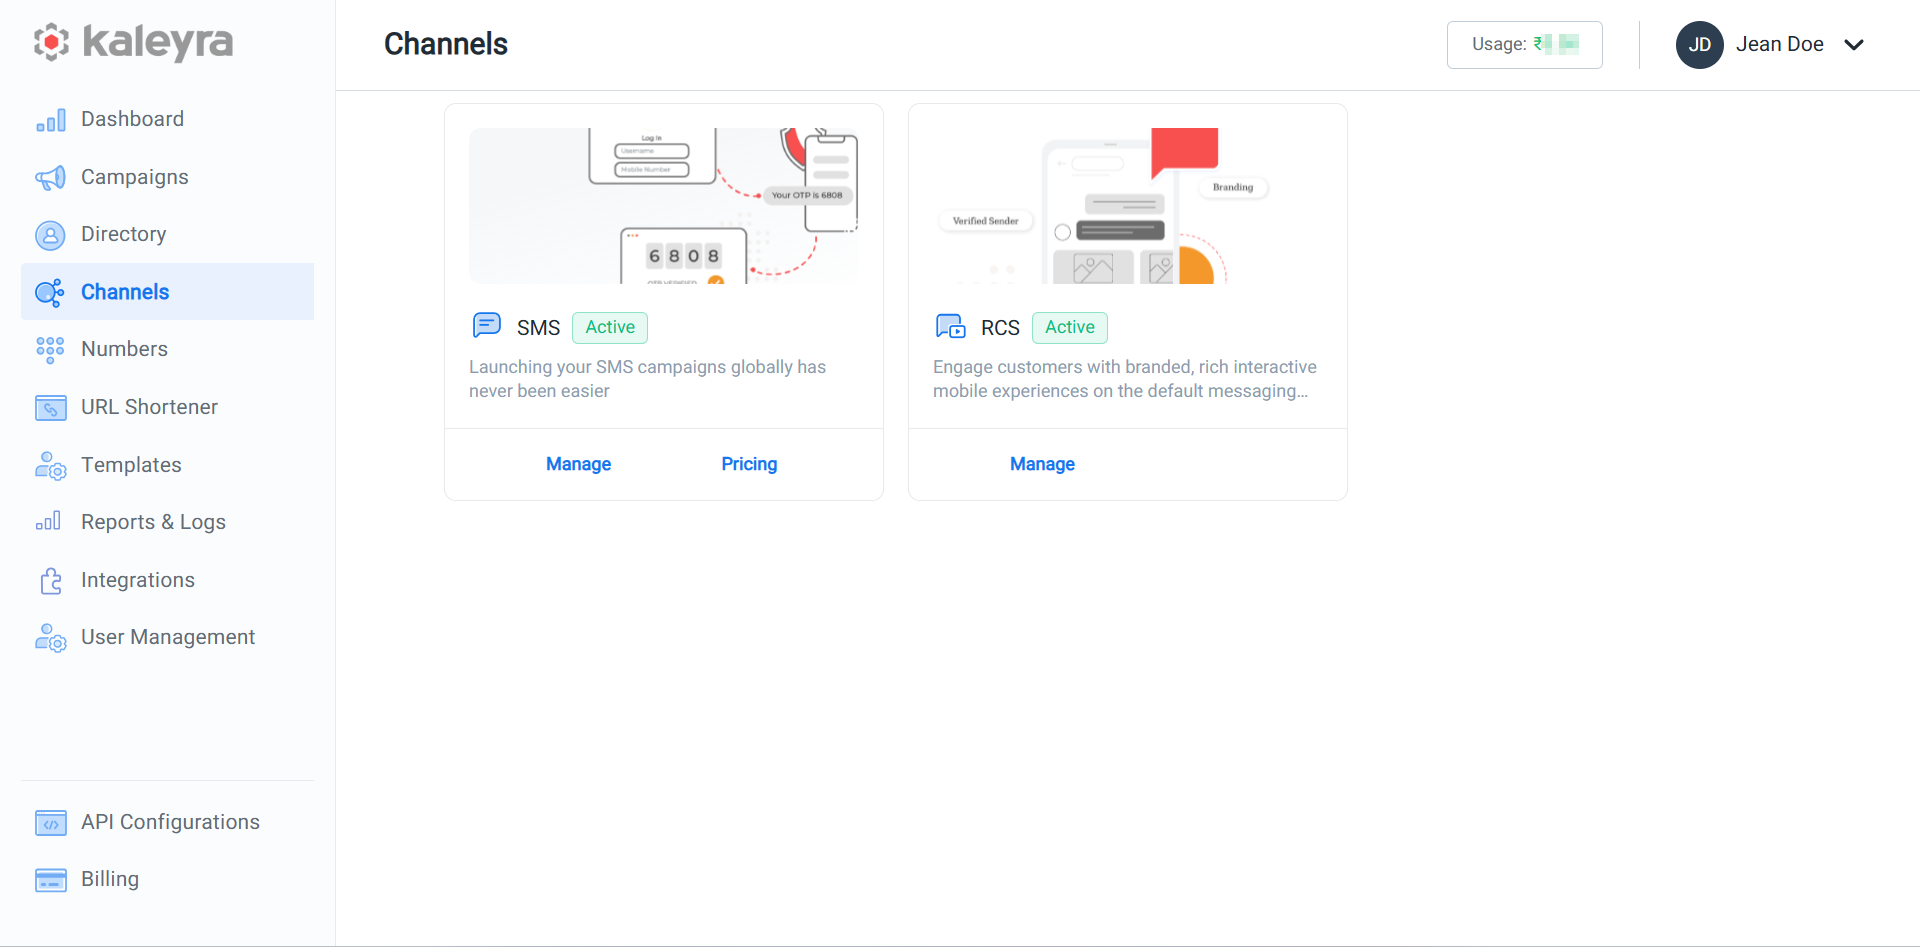This screenshot has width=1920, height=947.
Task: Go to Dashboard in sidebar
Action: click(x=167, y=119)
